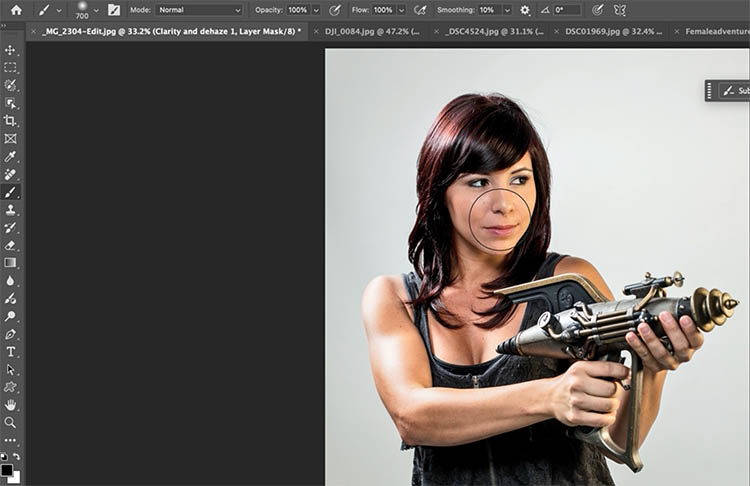Pick the Eyedropper tool
Viewport: 750px width, 486px height.
pyautogui.click(x=11, y=157)
